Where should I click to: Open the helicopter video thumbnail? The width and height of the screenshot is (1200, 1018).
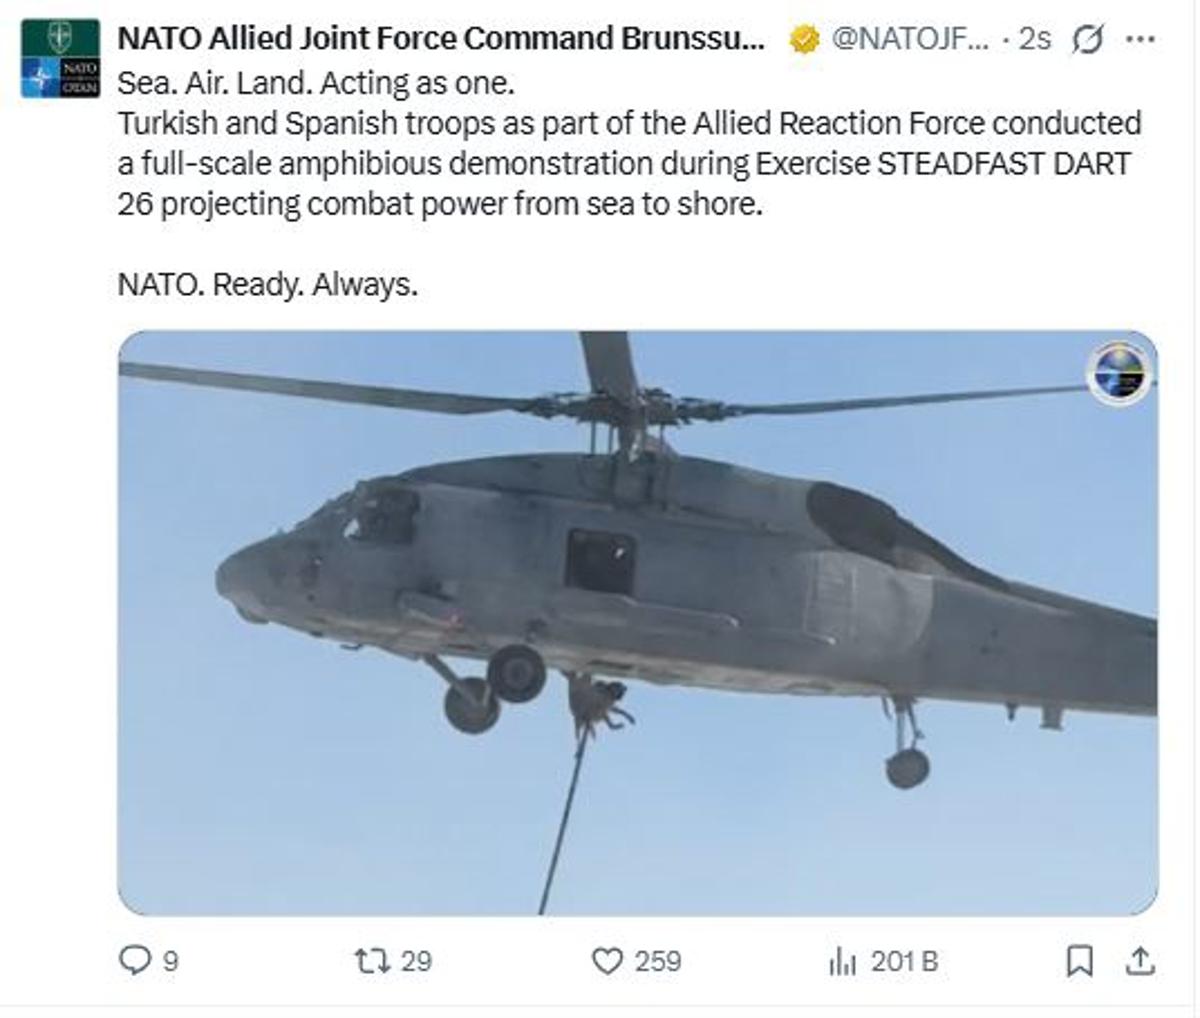(637, 622)
